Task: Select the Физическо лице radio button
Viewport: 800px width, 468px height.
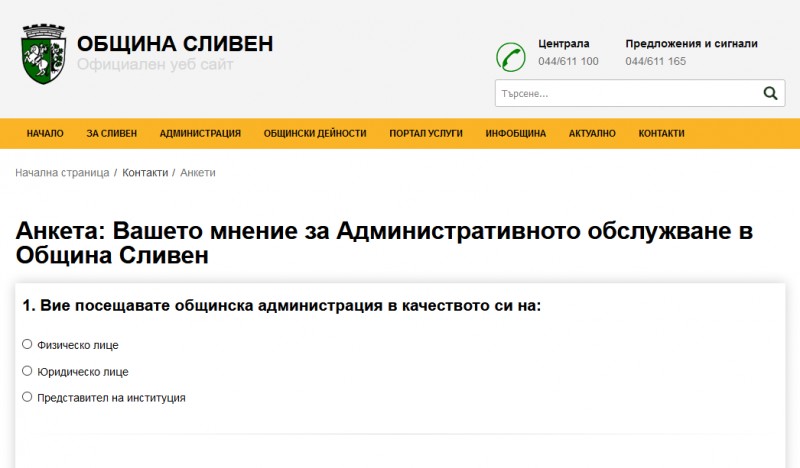Action: click(x=27, y=344)
